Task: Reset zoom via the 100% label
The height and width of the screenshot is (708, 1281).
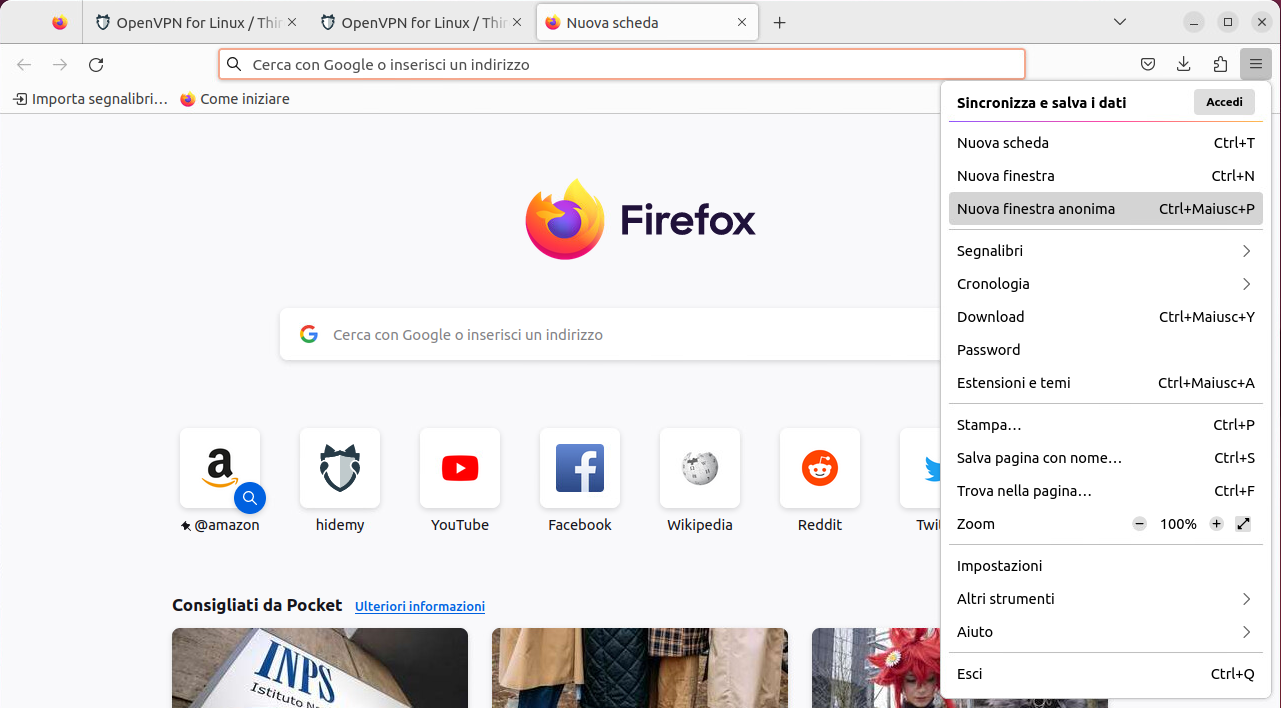Action: (1178, 524)
